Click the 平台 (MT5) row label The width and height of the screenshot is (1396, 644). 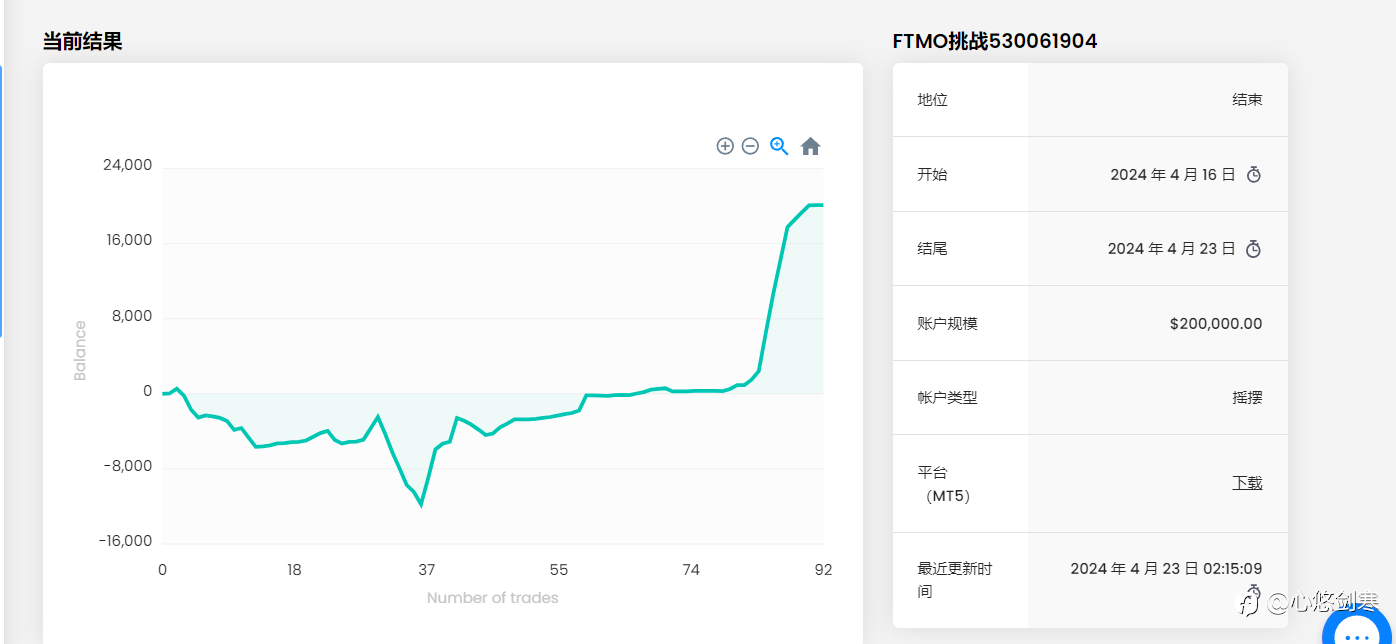(x=945, y=484)
